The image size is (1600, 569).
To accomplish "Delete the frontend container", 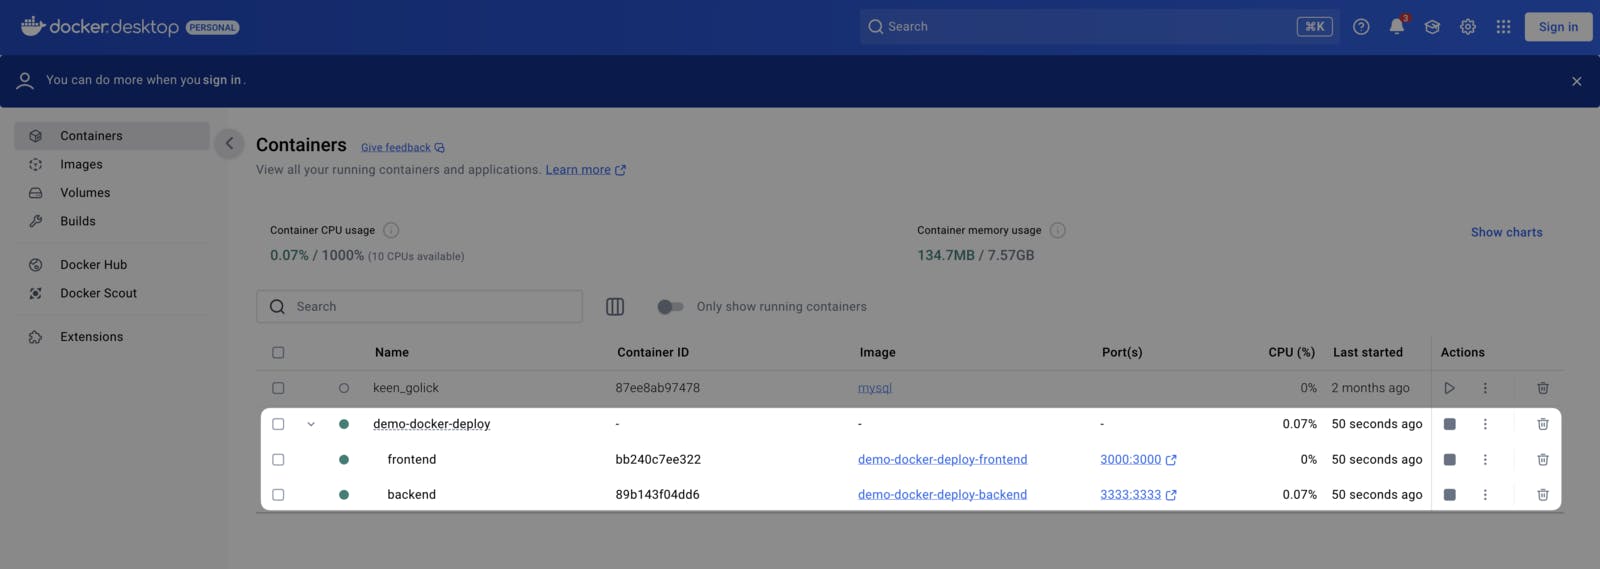I will [x=1543, y=460].
